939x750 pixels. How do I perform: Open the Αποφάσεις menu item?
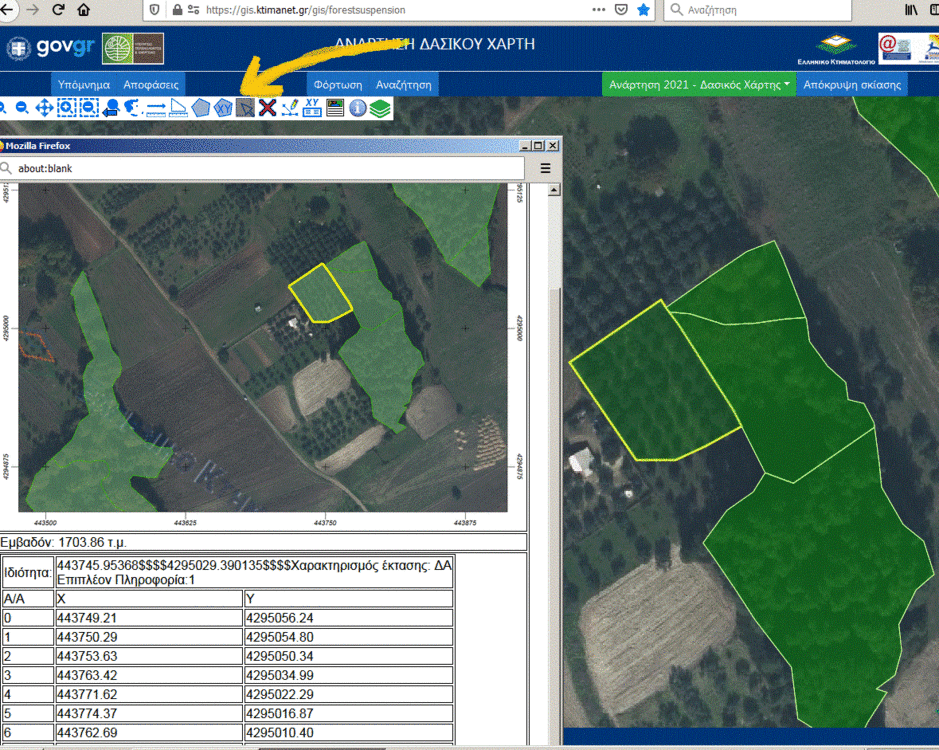point(151,85)
